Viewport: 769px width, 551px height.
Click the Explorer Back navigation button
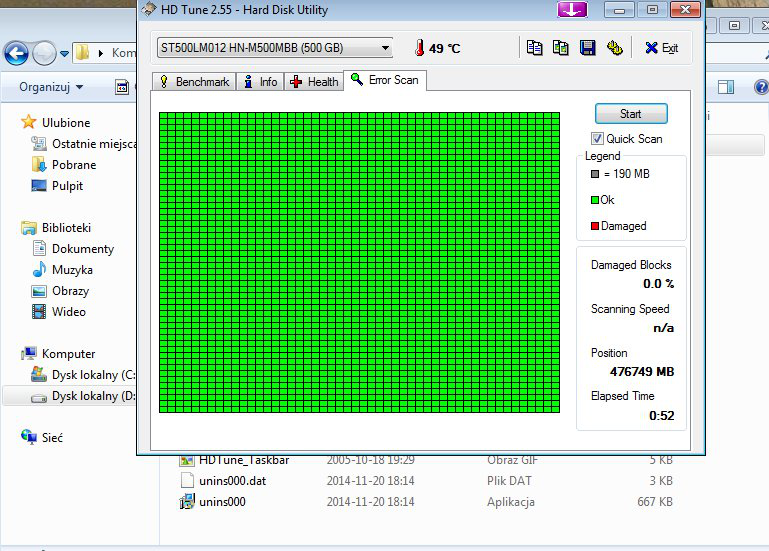tap(17, 53)
